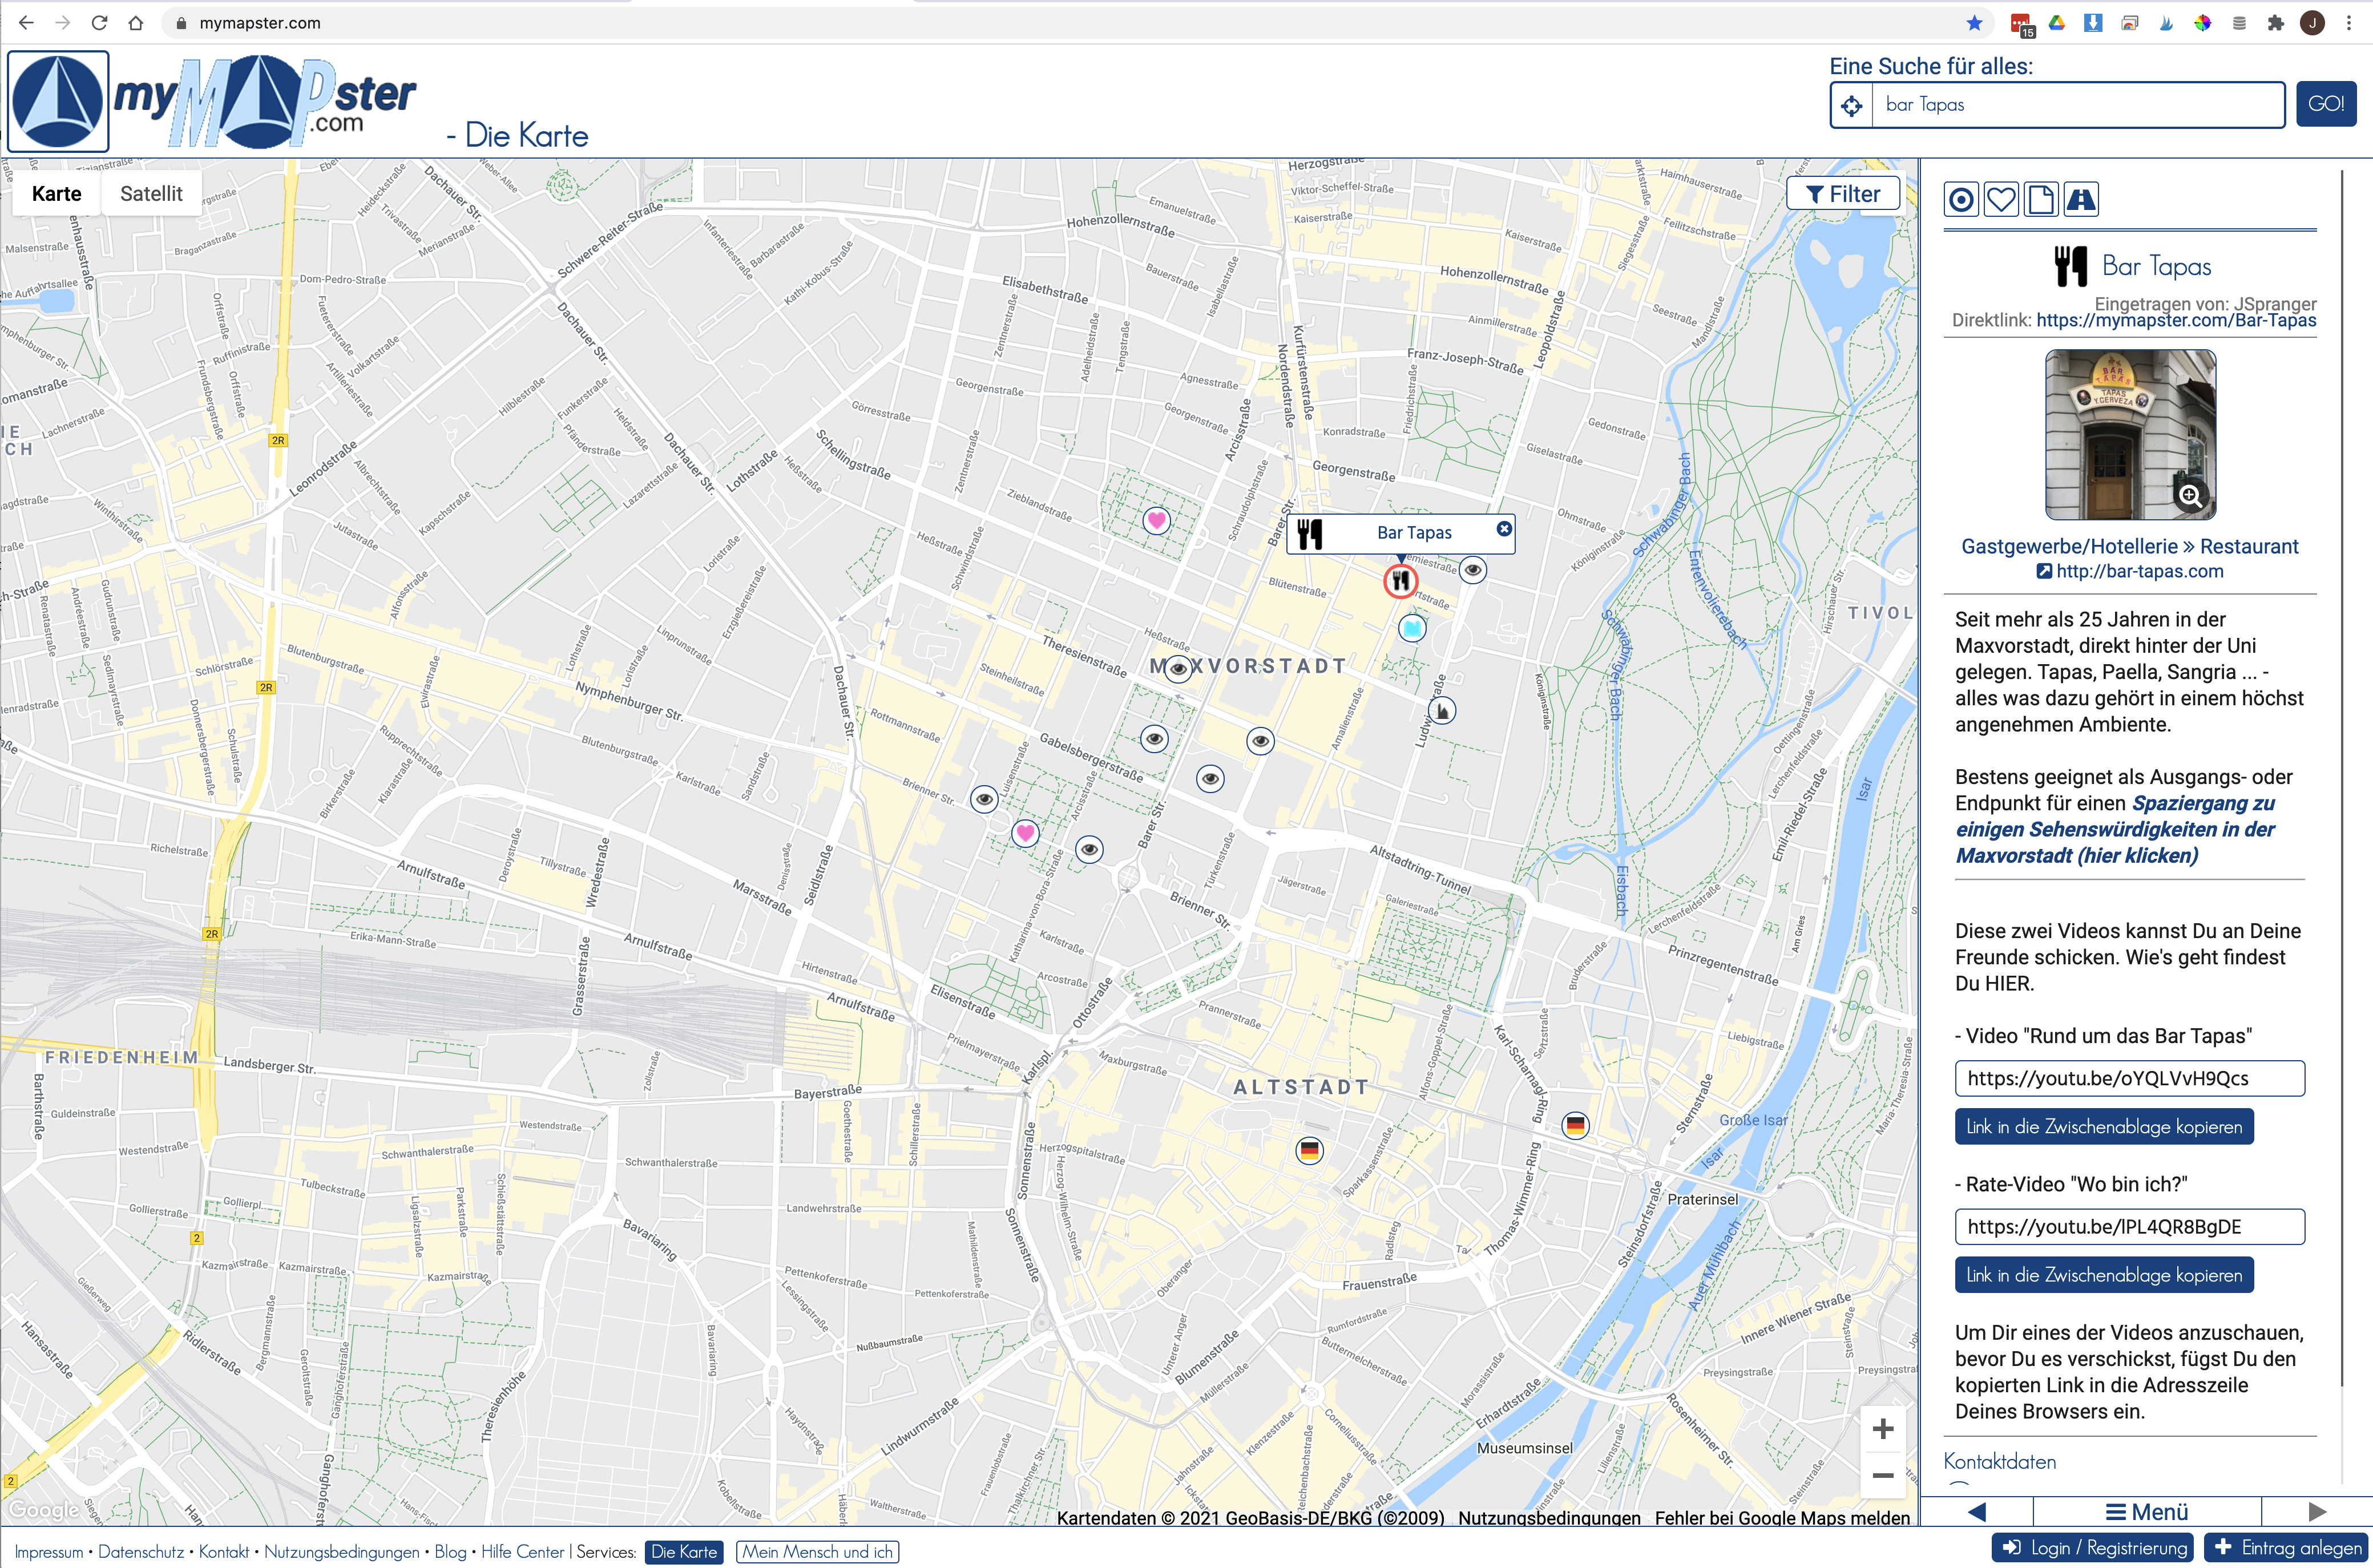Open the Blog footer link

450,1552
